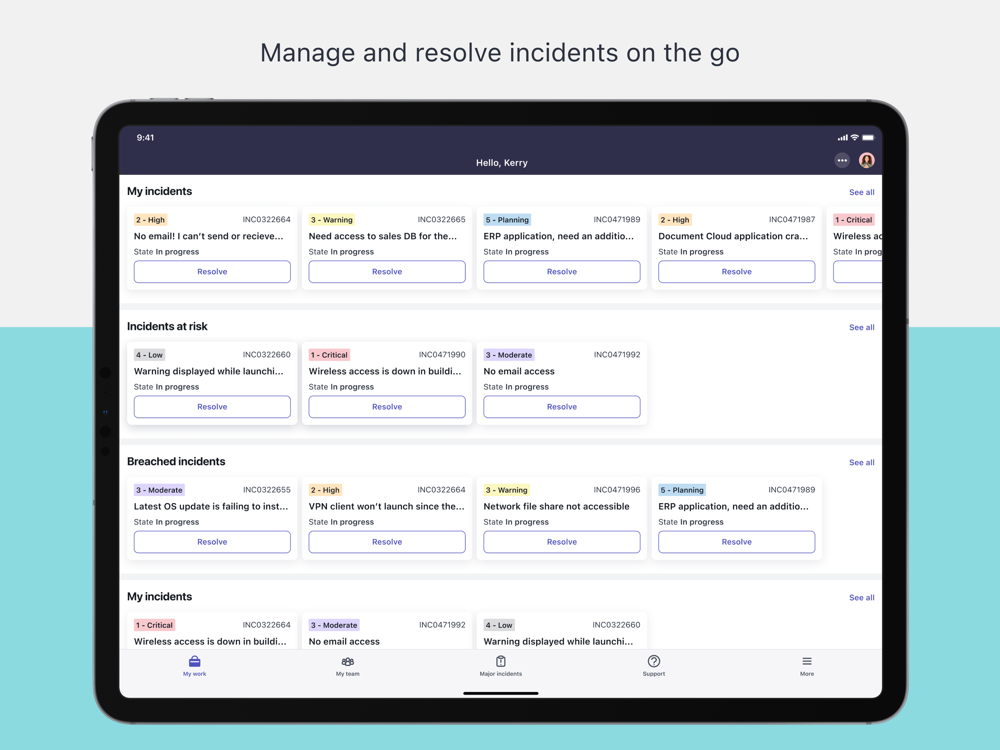See all Breached incidents
Image resolution: width=1000 pixels, height=750 pixels.
[862, 462]
